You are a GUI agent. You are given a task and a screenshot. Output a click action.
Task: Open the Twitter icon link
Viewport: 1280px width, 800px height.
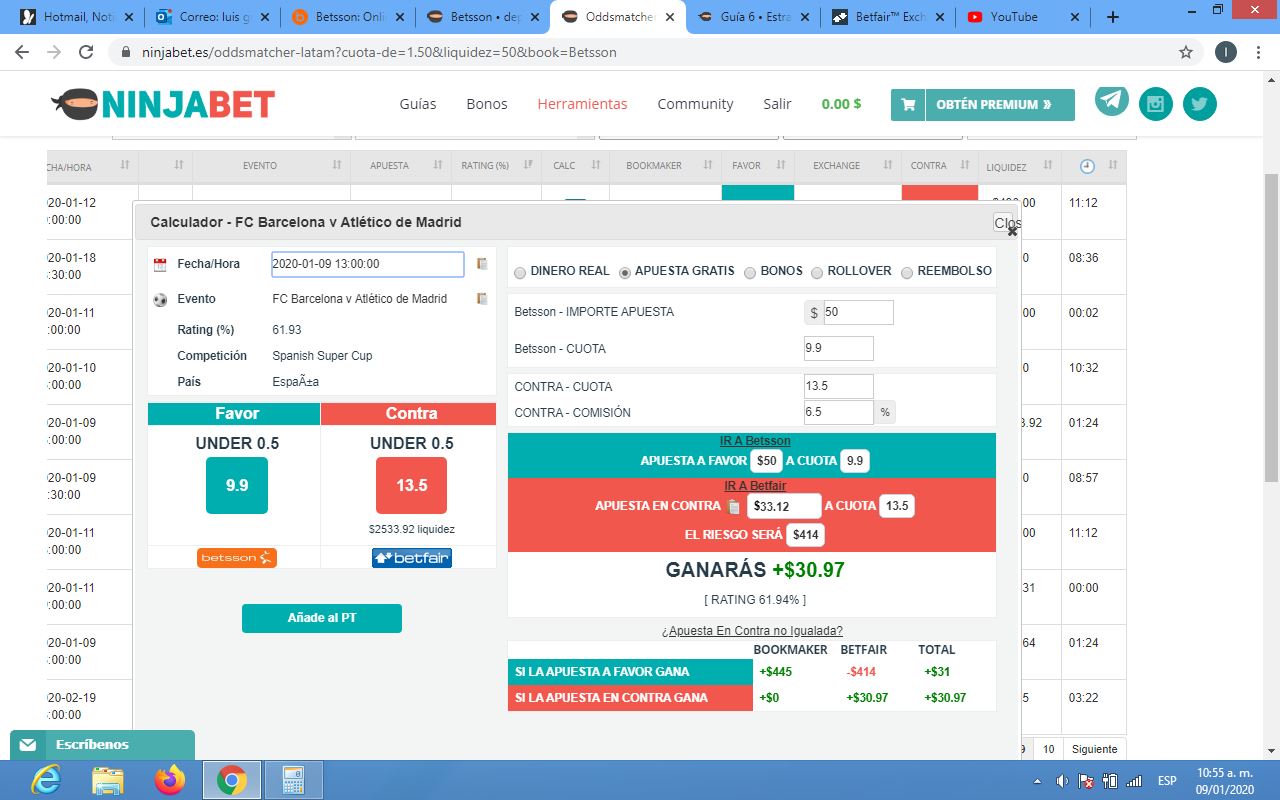click(1200, 104)
